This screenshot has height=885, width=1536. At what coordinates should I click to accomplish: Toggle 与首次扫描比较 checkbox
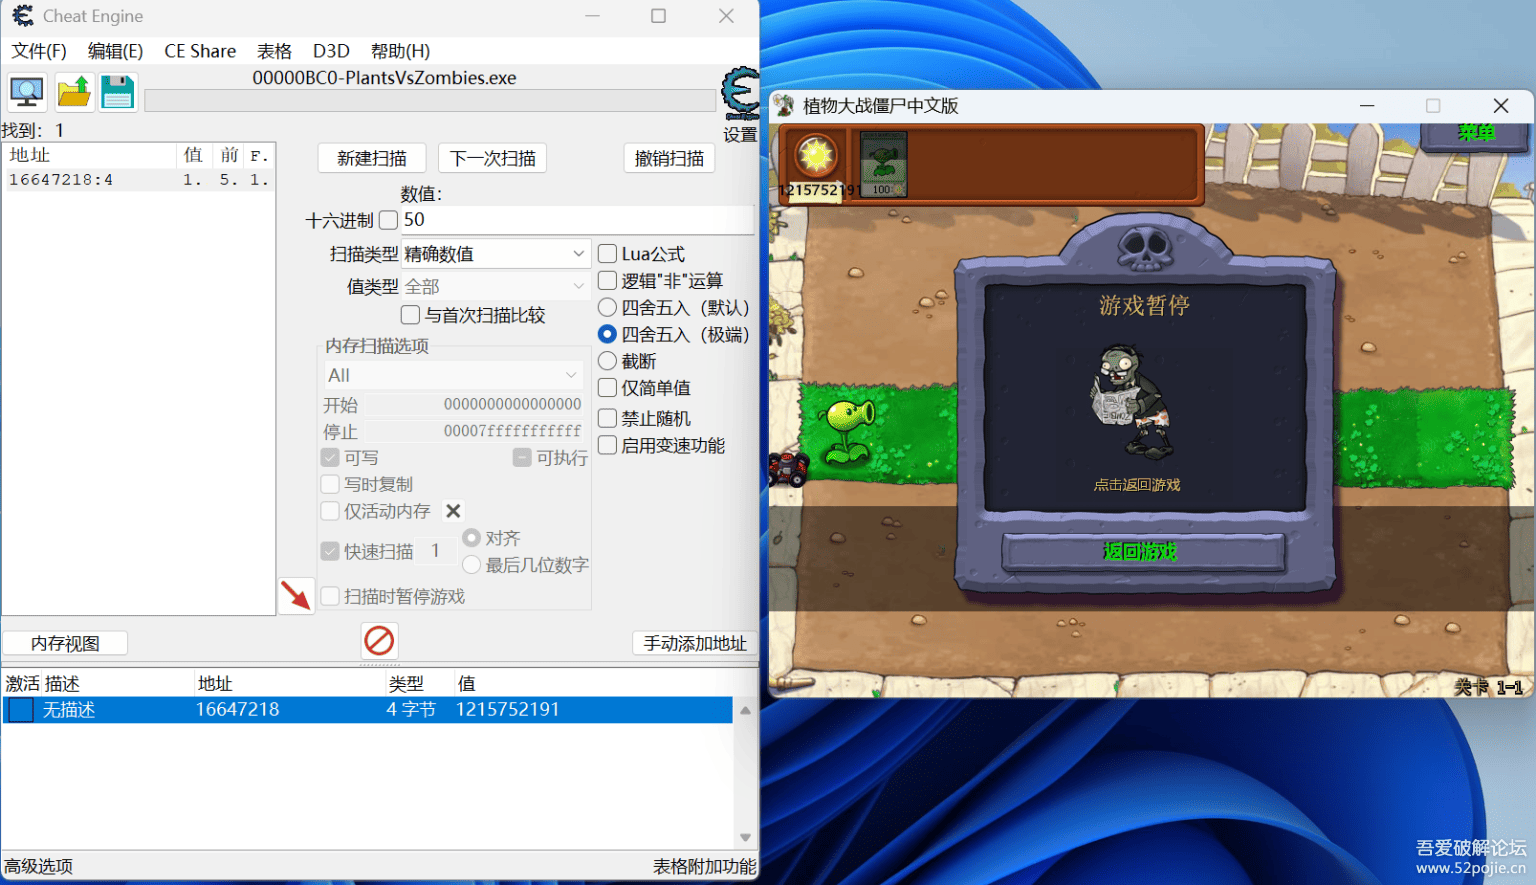tap(410, 315)
